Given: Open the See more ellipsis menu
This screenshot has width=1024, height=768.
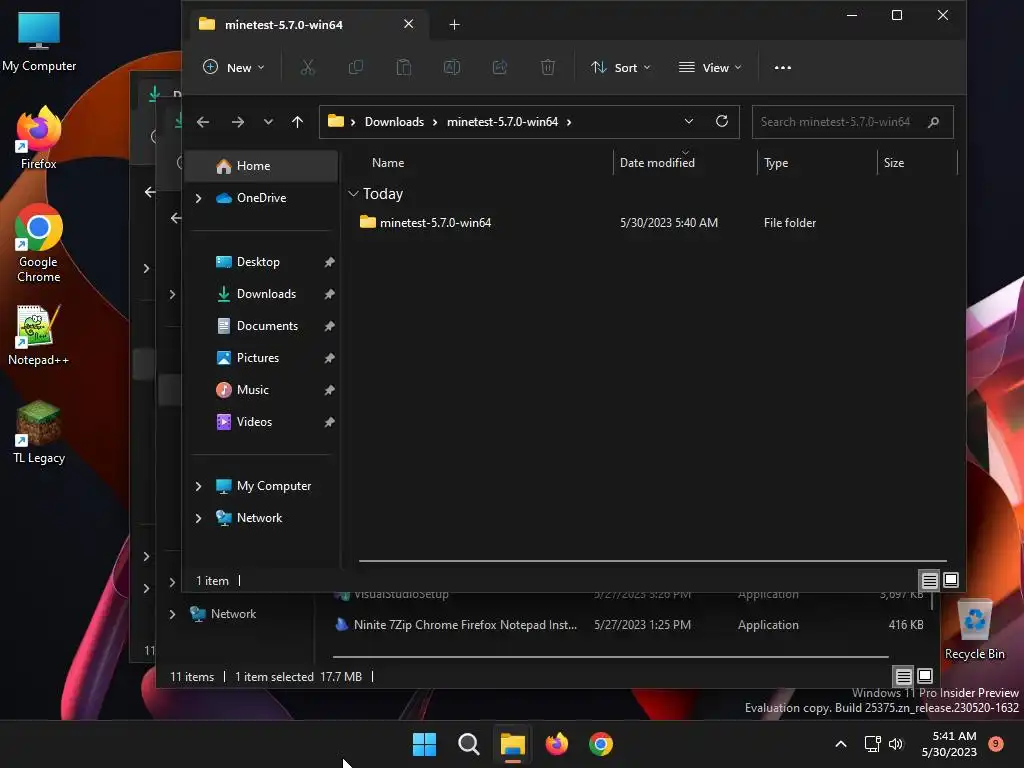Looking at the screenshot, I should 782,67.
